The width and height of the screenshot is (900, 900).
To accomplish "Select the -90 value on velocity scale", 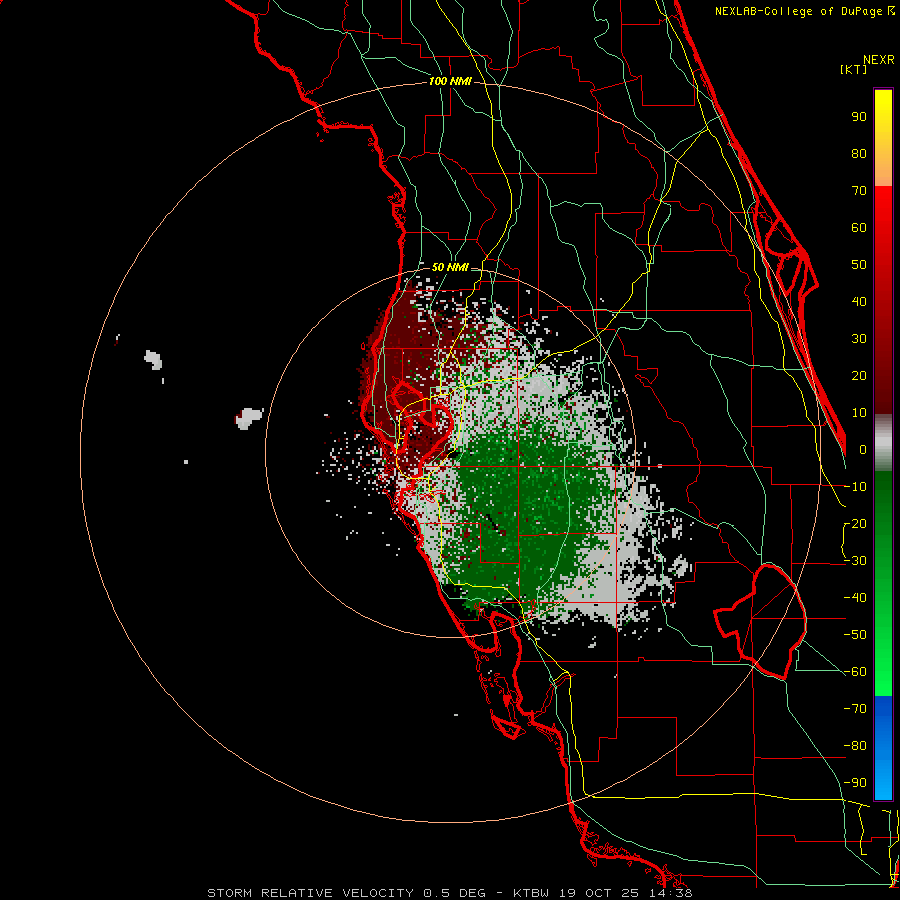I will pyautogui.click(x=855, y=783).
